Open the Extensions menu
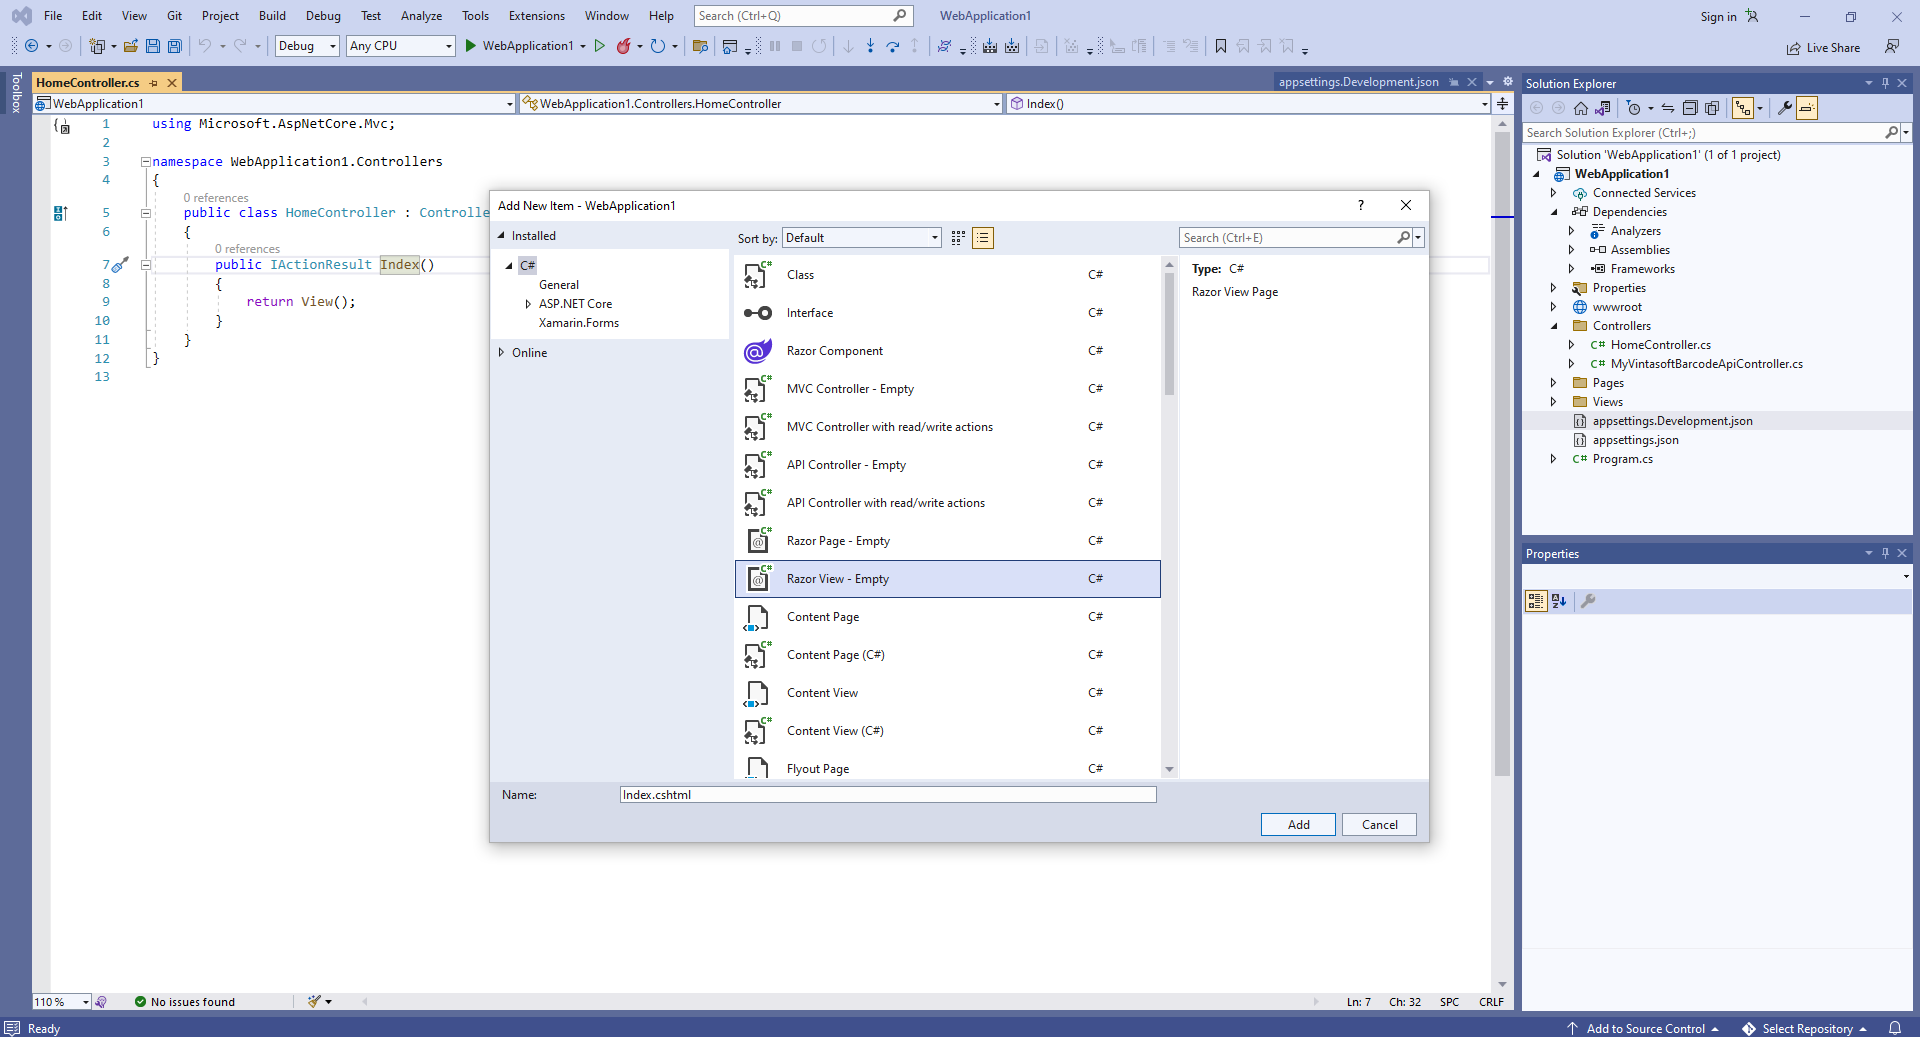The height and width of the screenshot is (1037, 1920). (x=536, y=16)
